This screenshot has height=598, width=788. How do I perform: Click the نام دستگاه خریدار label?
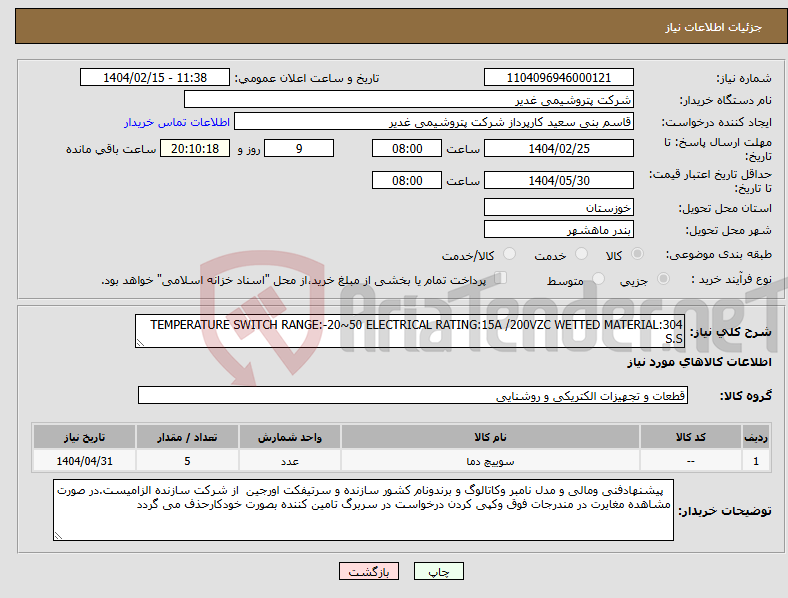(x=726, y=101)
